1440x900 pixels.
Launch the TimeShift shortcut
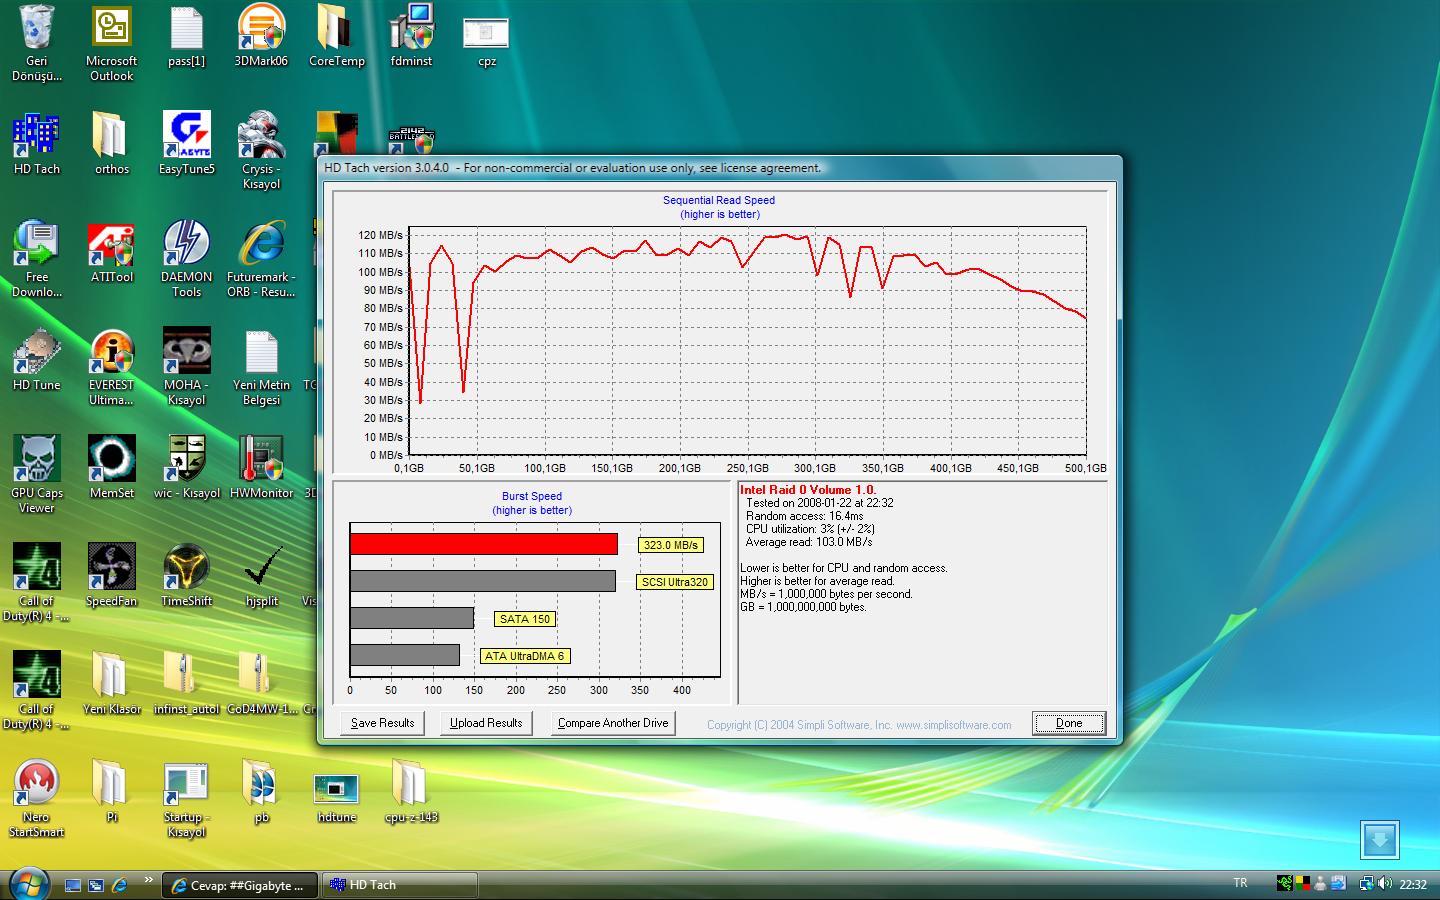187,576
